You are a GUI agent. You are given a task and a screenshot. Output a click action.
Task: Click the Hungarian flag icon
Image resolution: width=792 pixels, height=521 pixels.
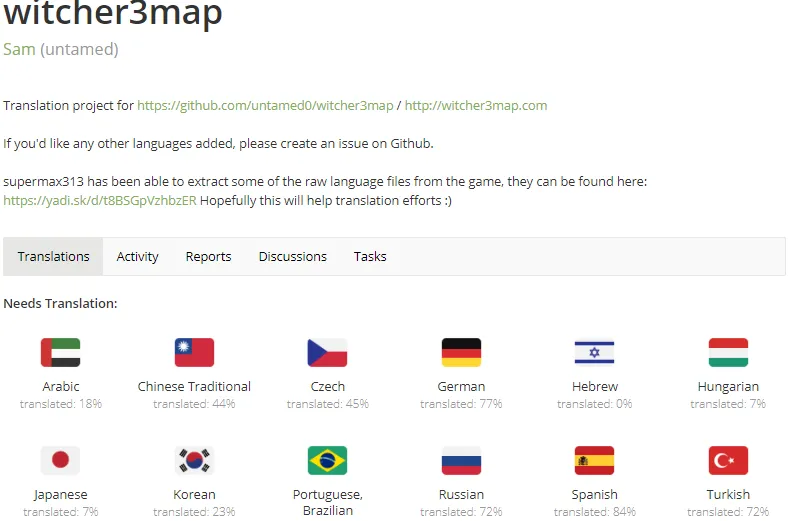point(728,352)
